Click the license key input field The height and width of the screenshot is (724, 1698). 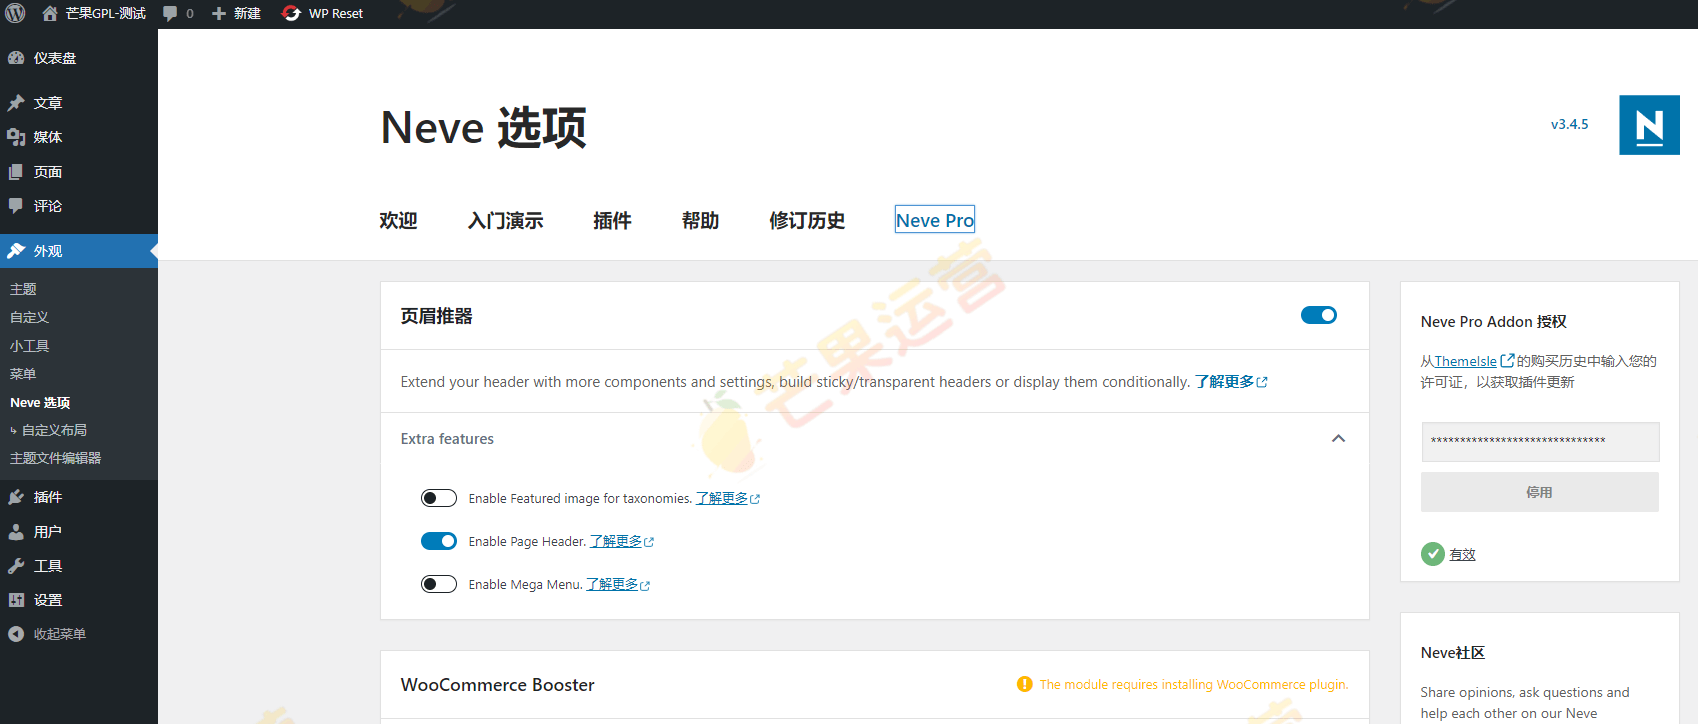(1540, 441)
